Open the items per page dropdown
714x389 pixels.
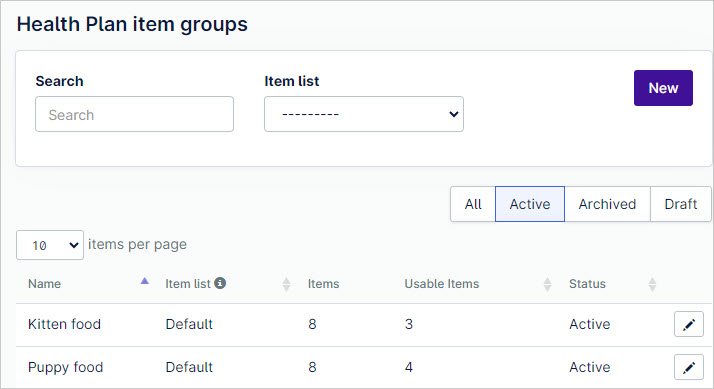(50, 245)
